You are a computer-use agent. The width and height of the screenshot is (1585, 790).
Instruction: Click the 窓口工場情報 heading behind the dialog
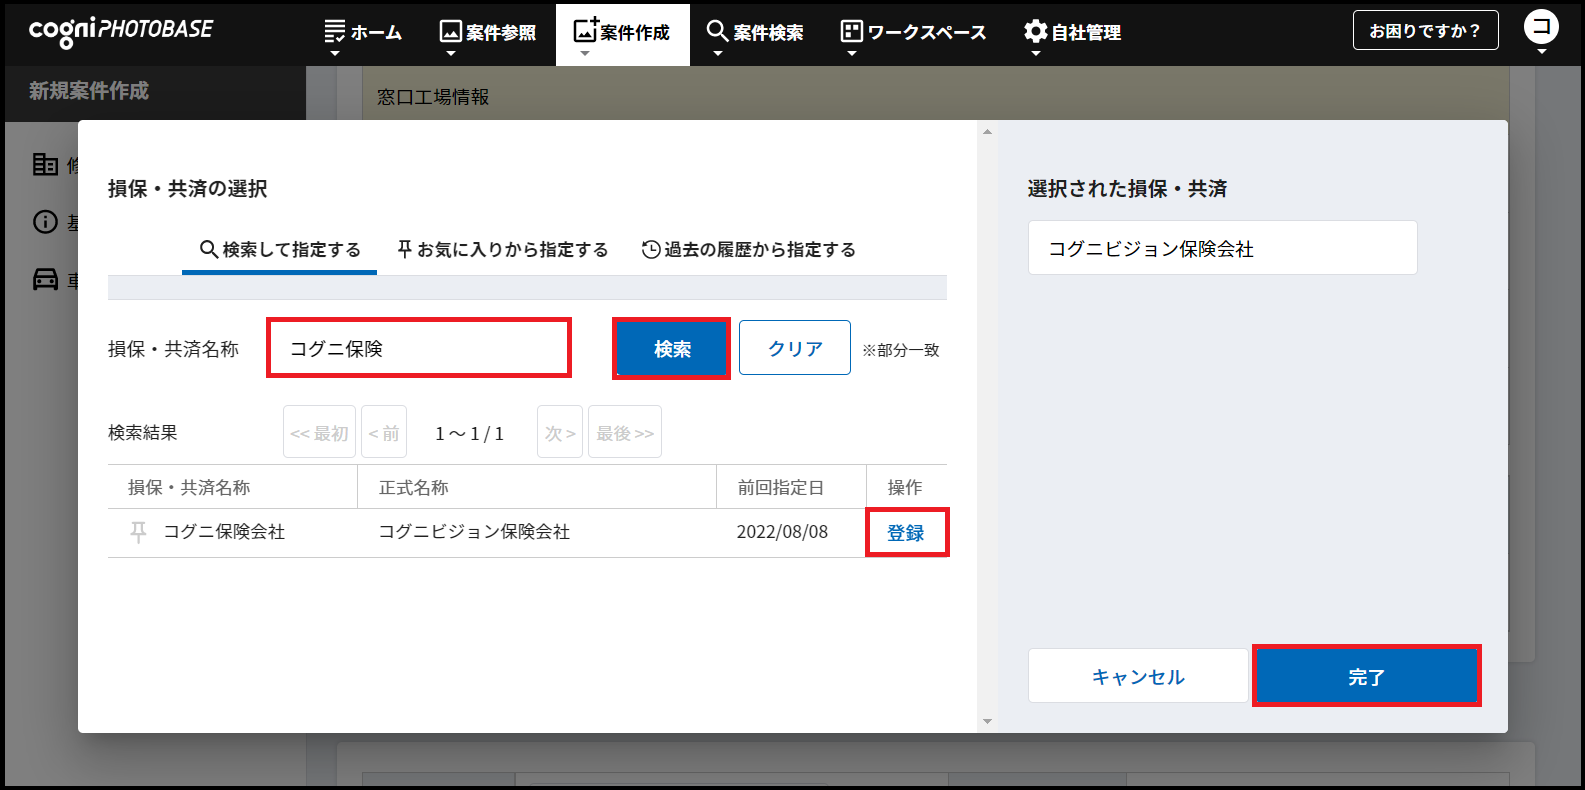tap(433, 97)
